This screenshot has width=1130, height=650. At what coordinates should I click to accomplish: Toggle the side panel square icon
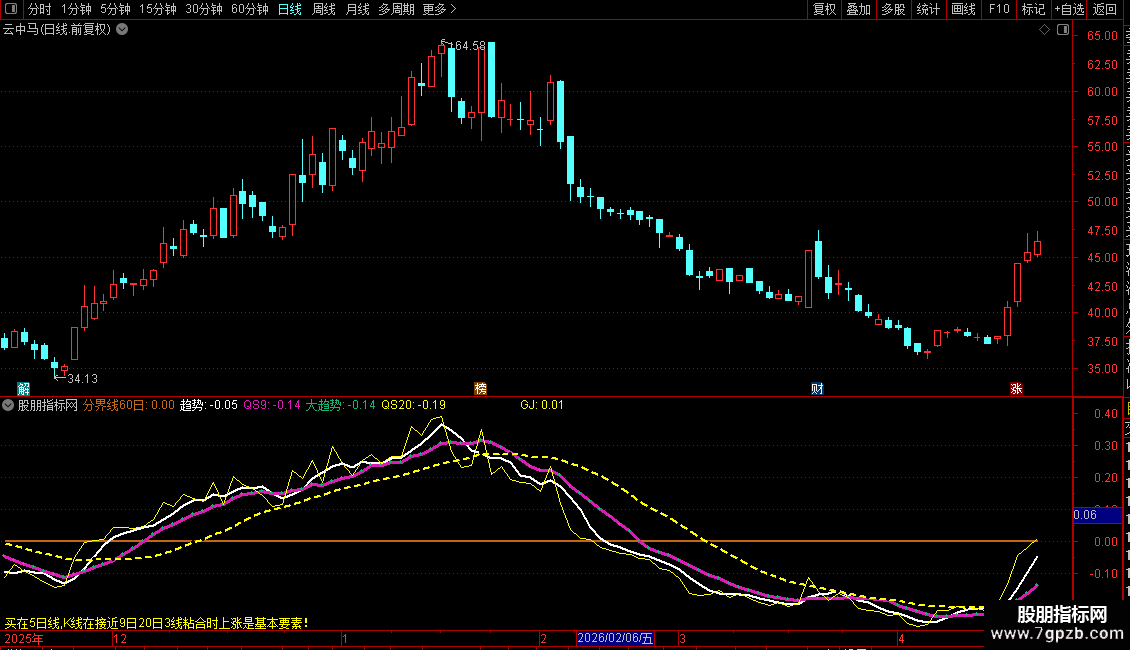click(1063, 30)
